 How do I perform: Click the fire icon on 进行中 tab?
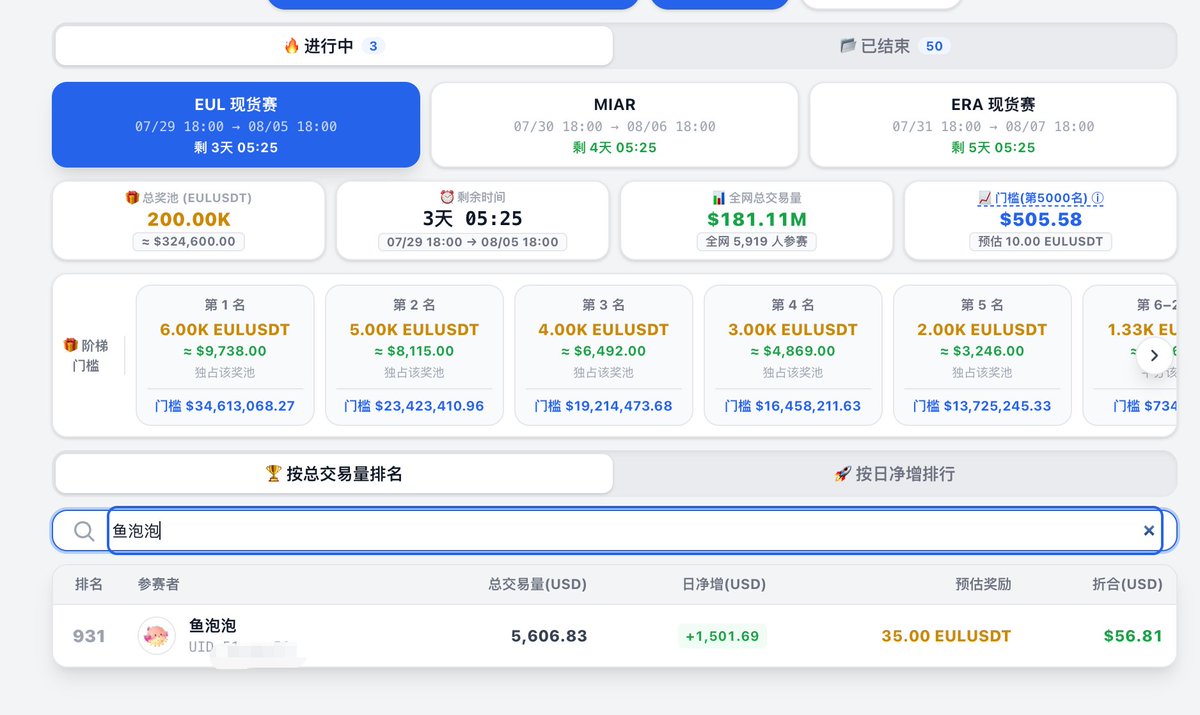pyautogui.click(x=291, y=46)
